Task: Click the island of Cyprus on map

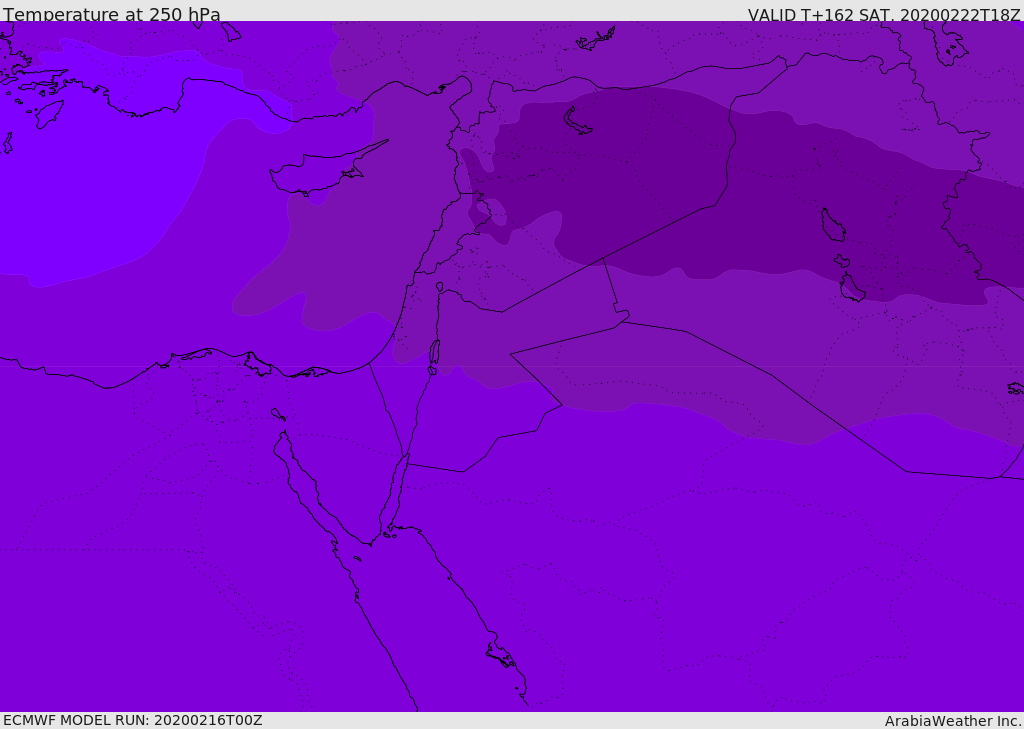Action: 320,173
